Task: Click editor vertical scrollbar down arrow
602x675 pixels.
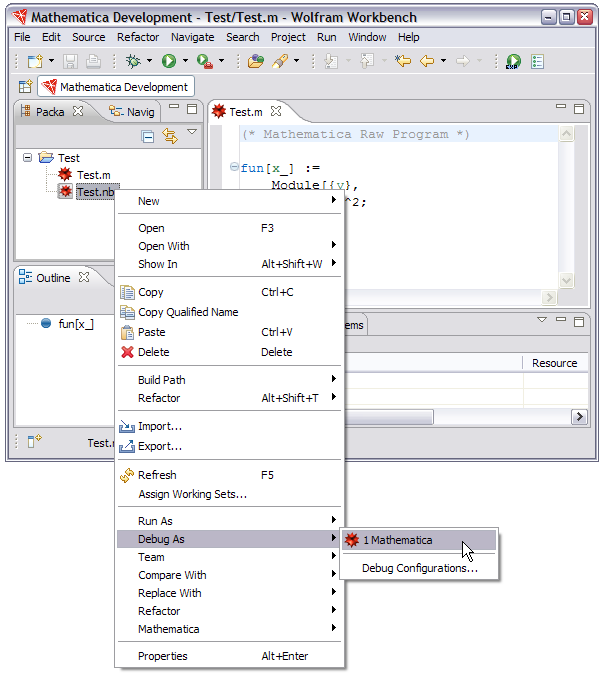Action: (566, 281)
